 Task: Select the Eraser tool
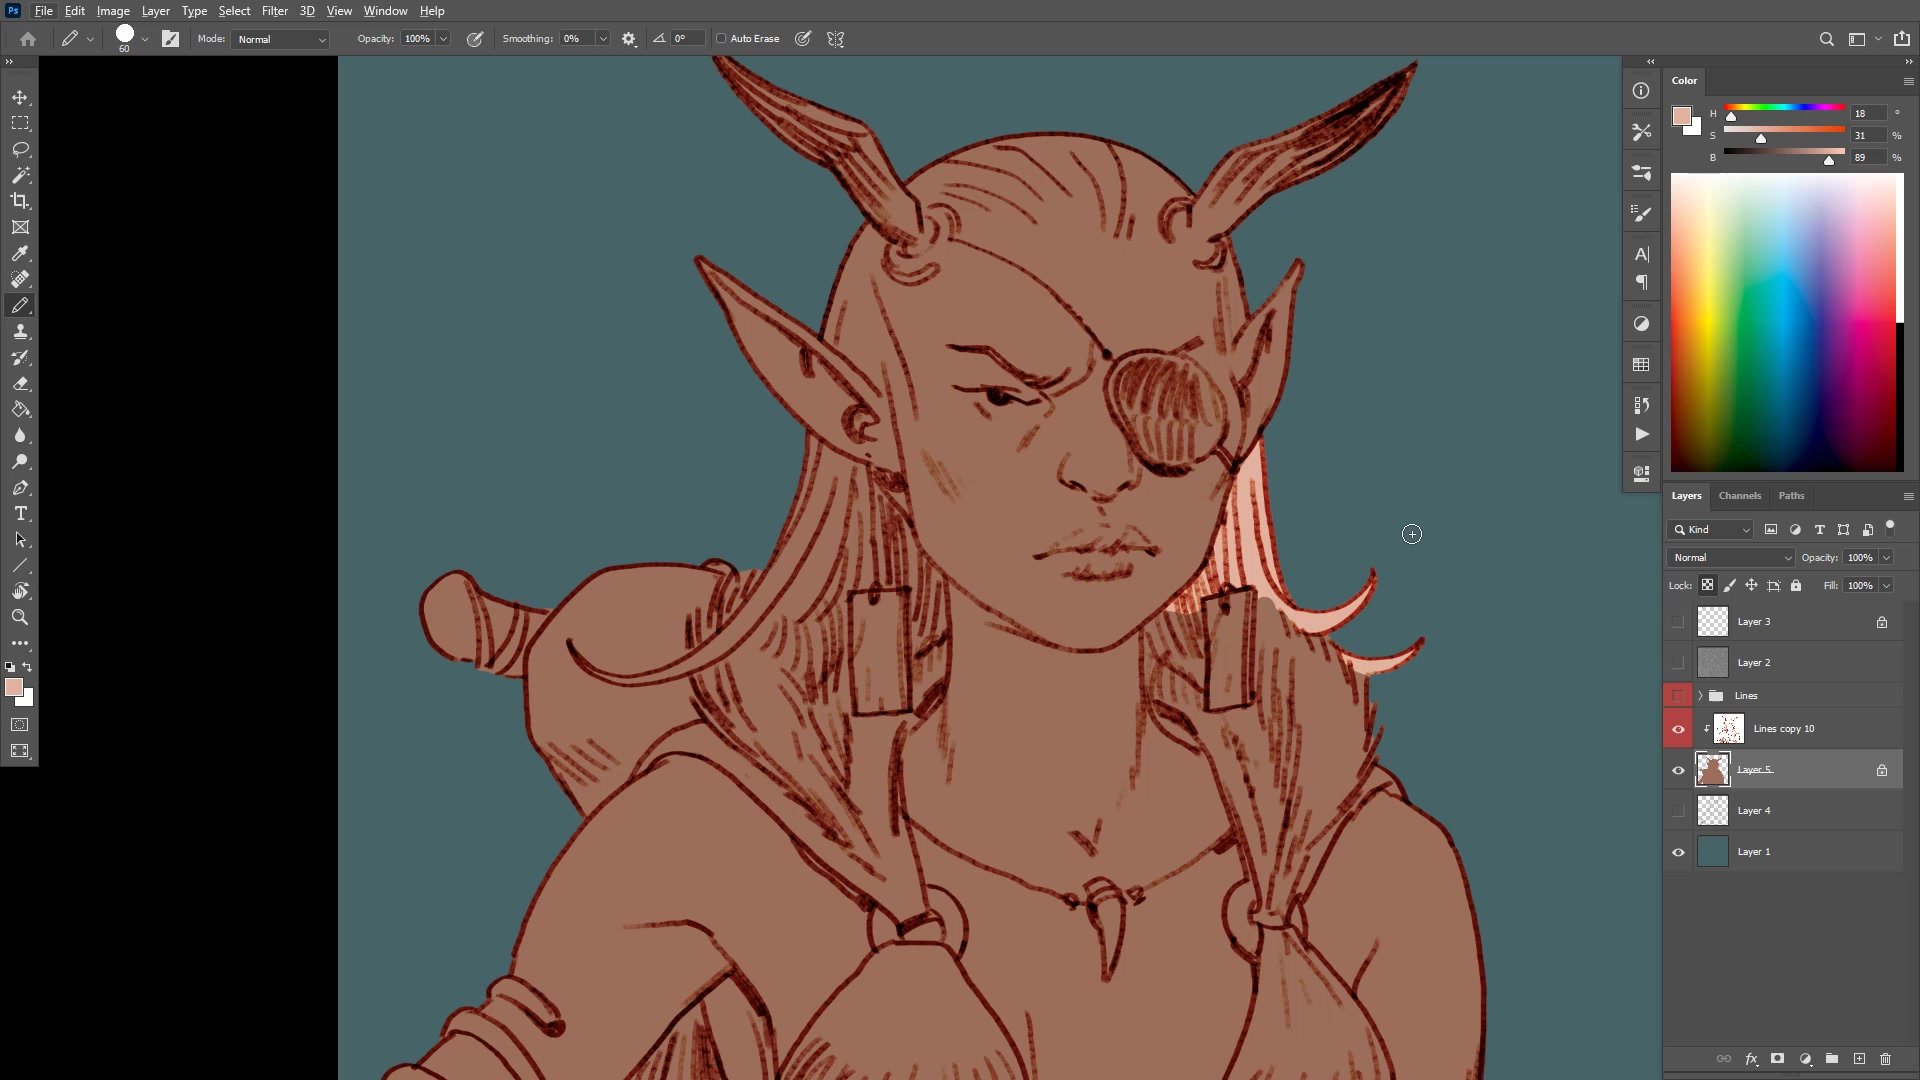click(x=20, y=384)
